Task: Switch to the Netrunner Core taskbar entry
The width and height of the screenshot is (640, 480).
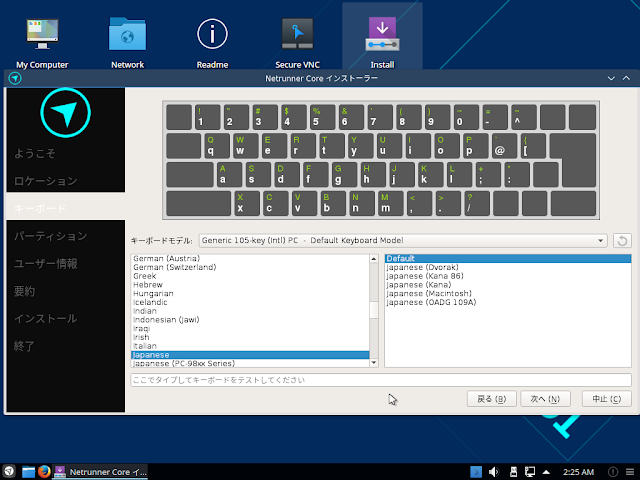Action: (x=100, y=471)
